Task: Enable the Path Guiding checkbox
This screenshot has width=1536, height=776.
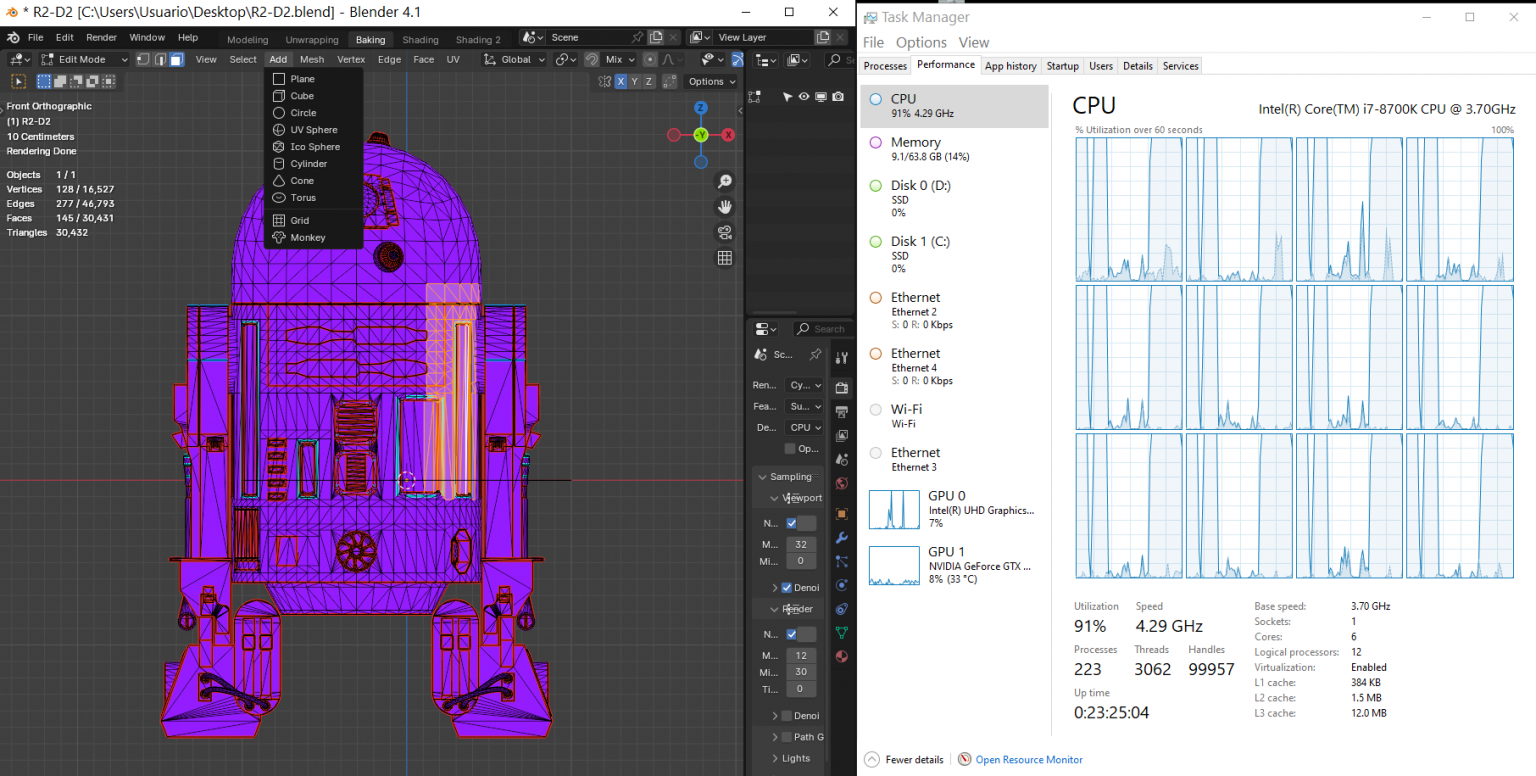Action: (786, 737)
